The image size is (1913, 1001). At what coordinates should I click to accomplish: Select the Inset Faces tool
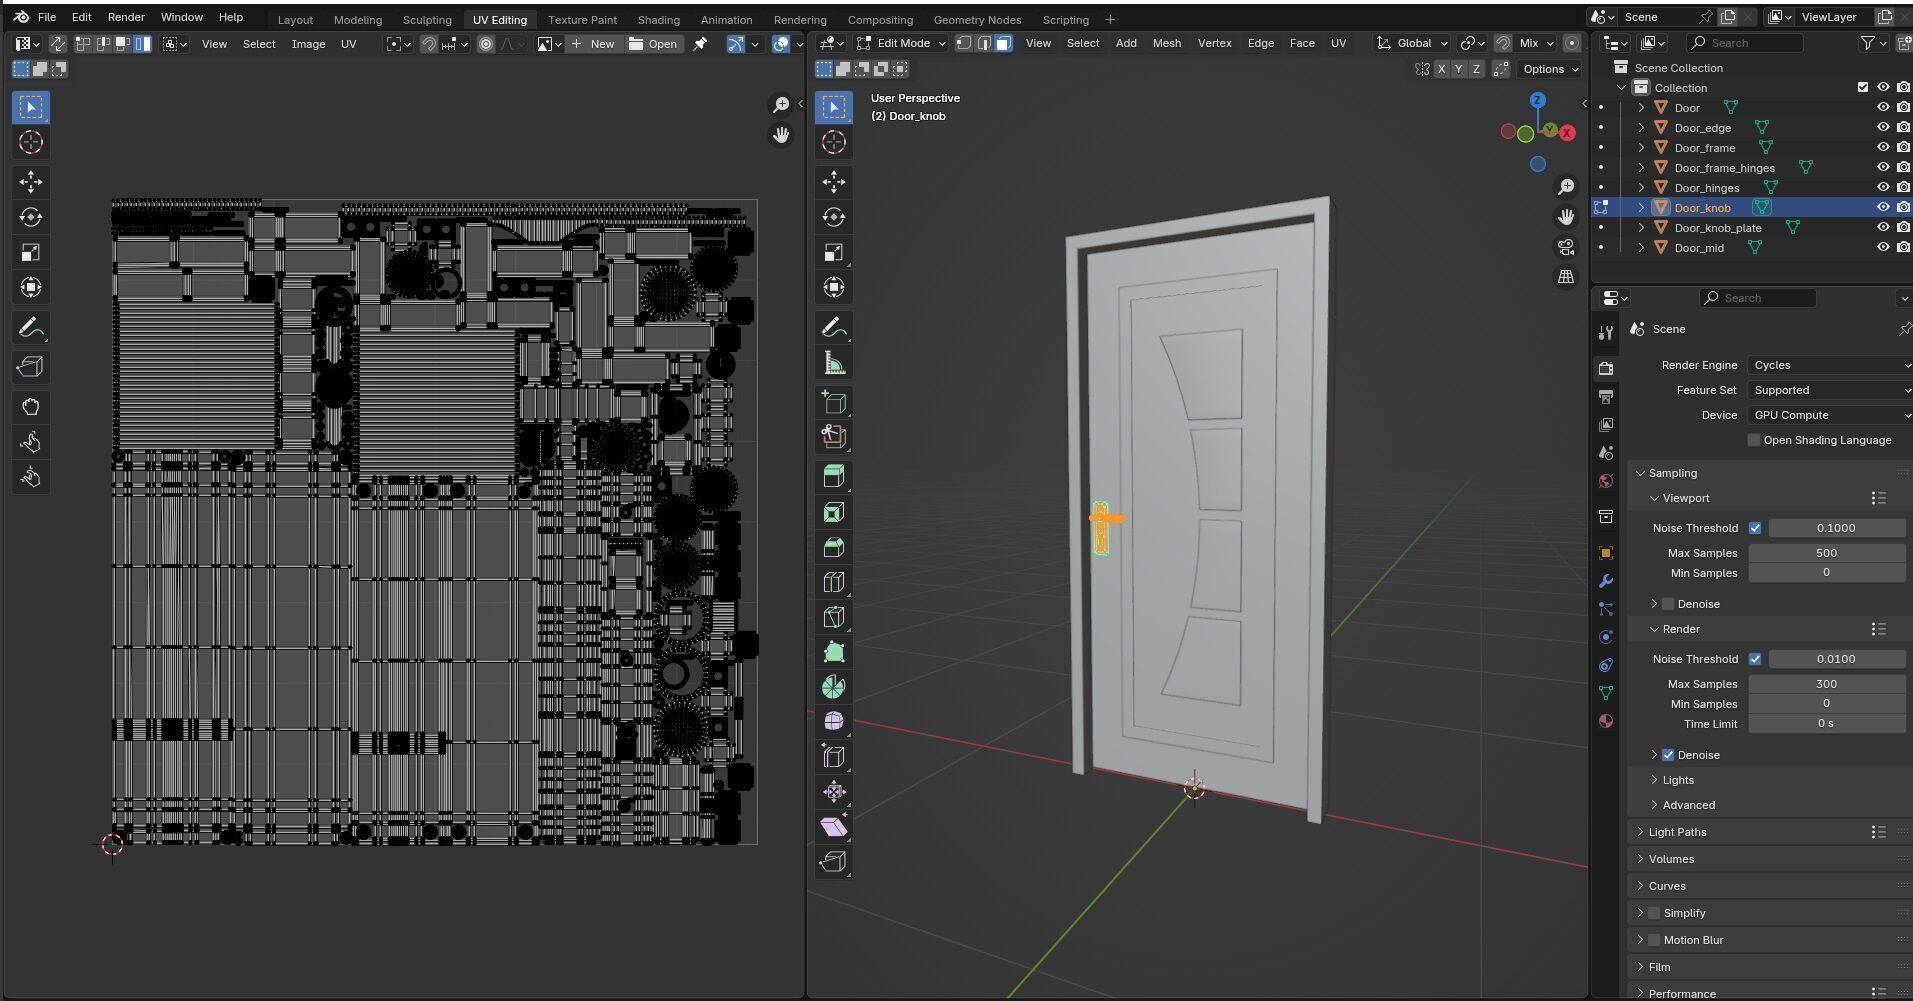click(834, 512)
